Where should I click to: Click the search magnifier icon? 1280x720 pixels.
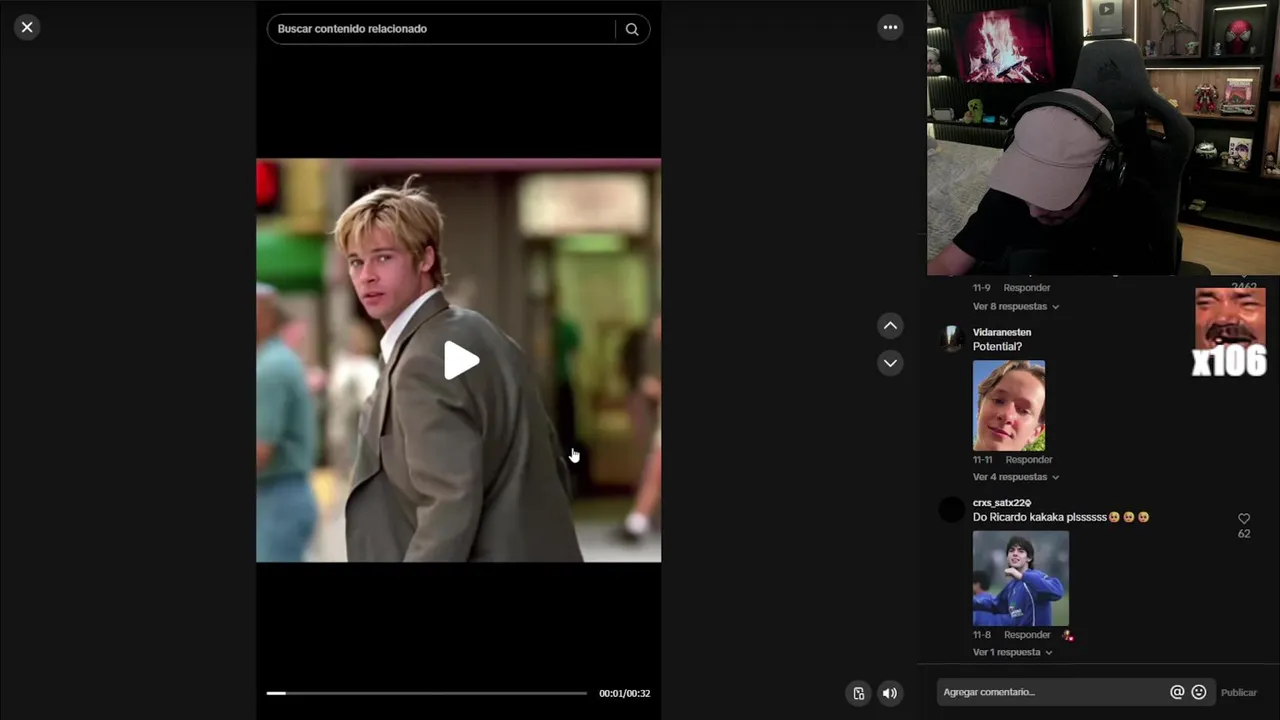click(x=632, y=29)
